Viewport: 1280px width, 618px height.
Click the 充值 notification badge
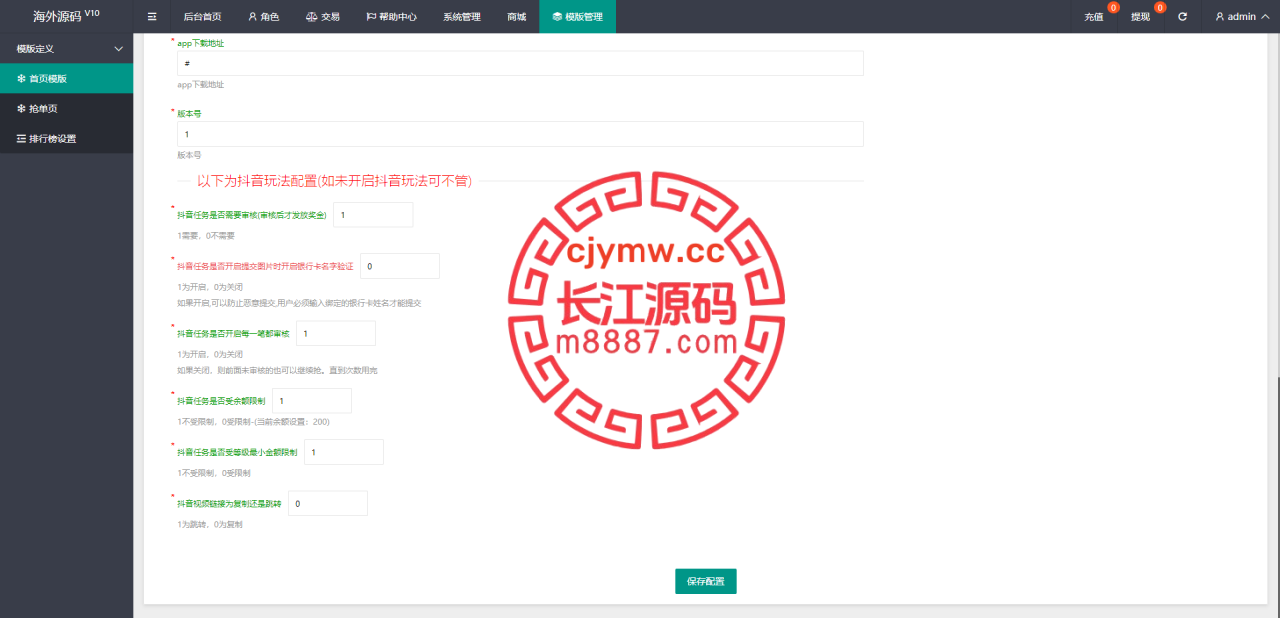click(x=1113, y=8)
